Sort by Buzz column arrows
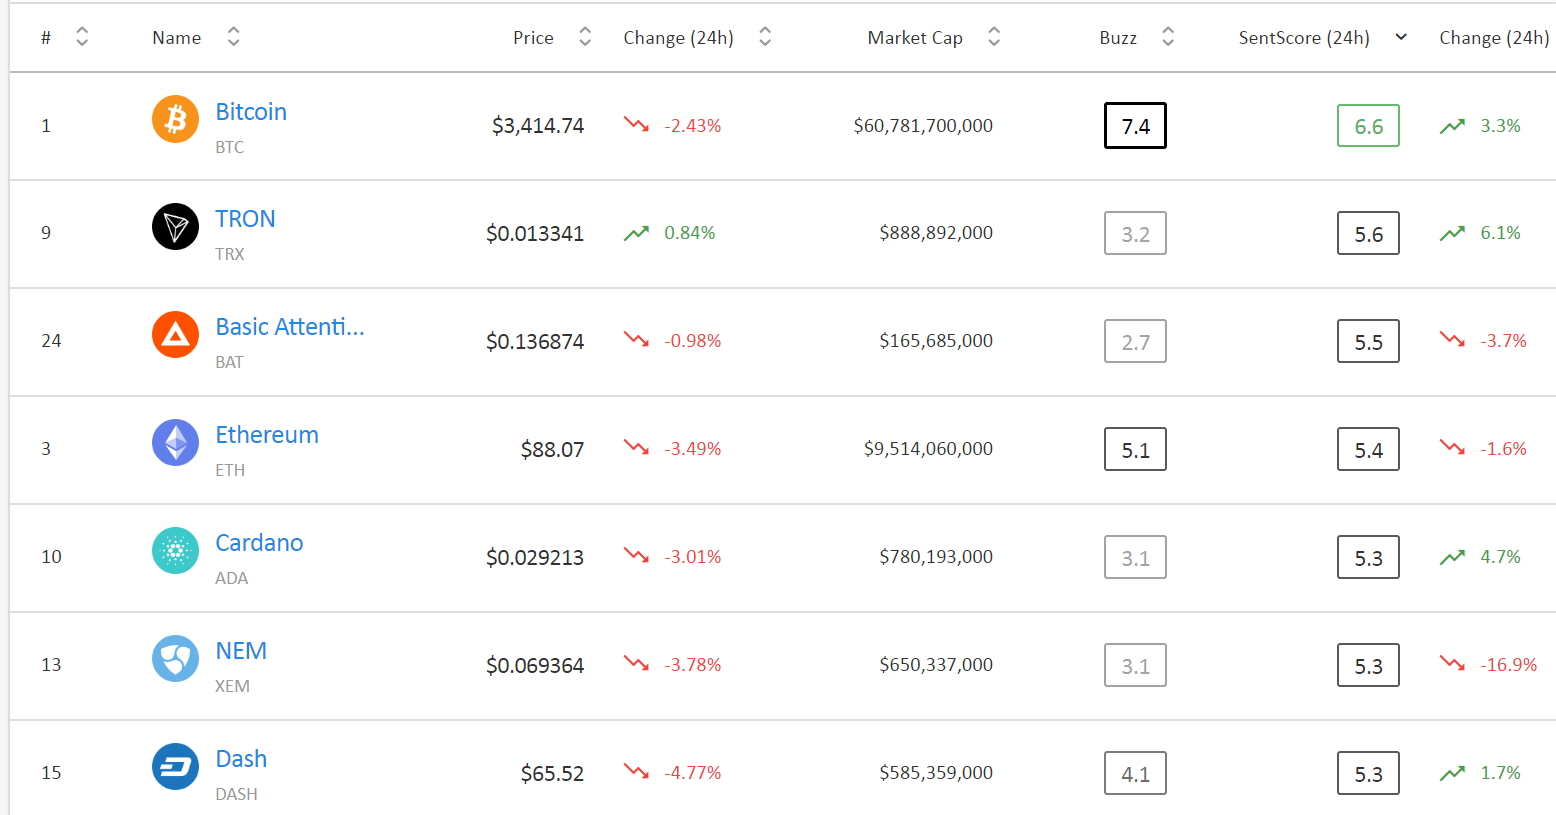The height and width of the screenshot is (815, 1556). coord(1167,37)
